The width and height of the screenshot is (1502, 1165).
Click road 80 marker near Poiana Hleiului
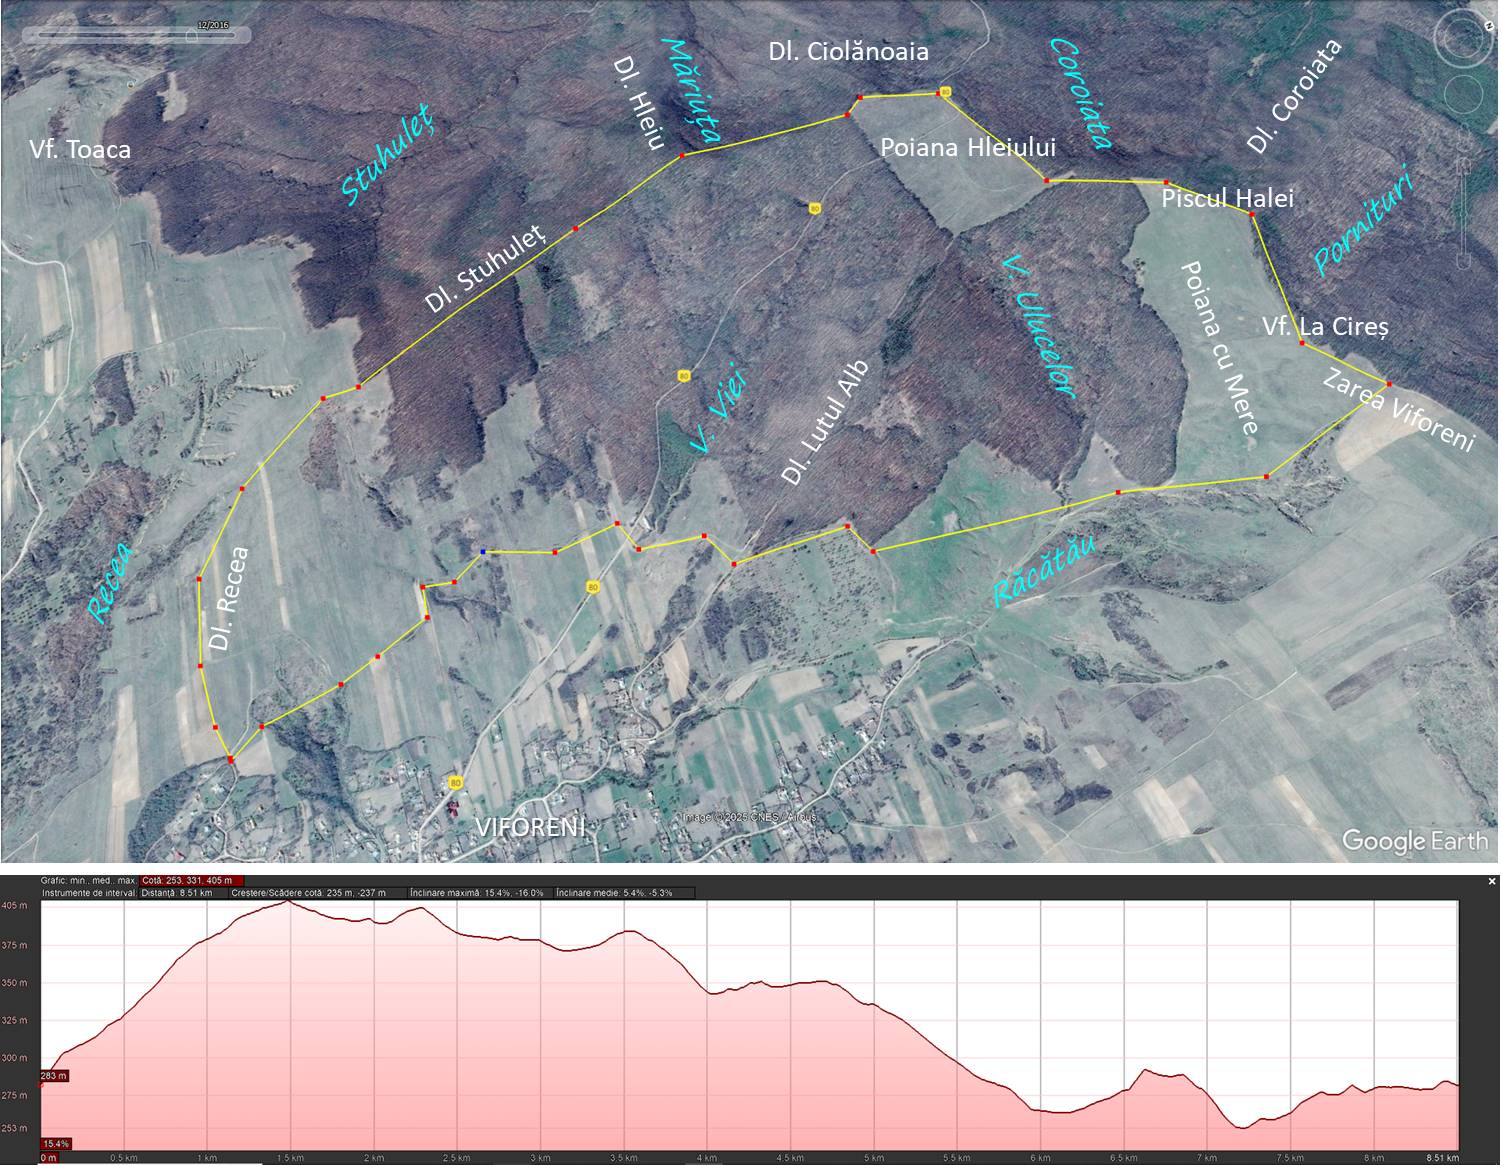[814, 208]
